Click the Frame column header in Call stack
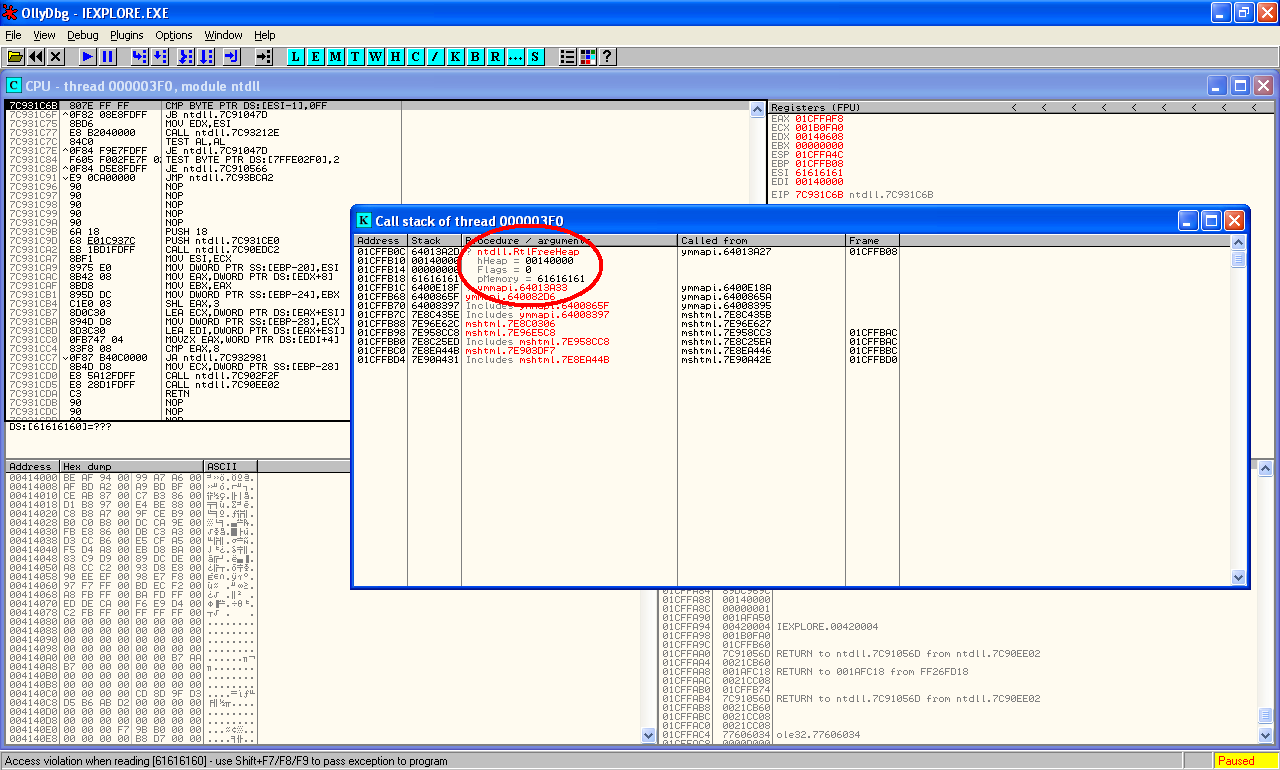The width and height of the screenshot is (1280, 770). (874, 240)
